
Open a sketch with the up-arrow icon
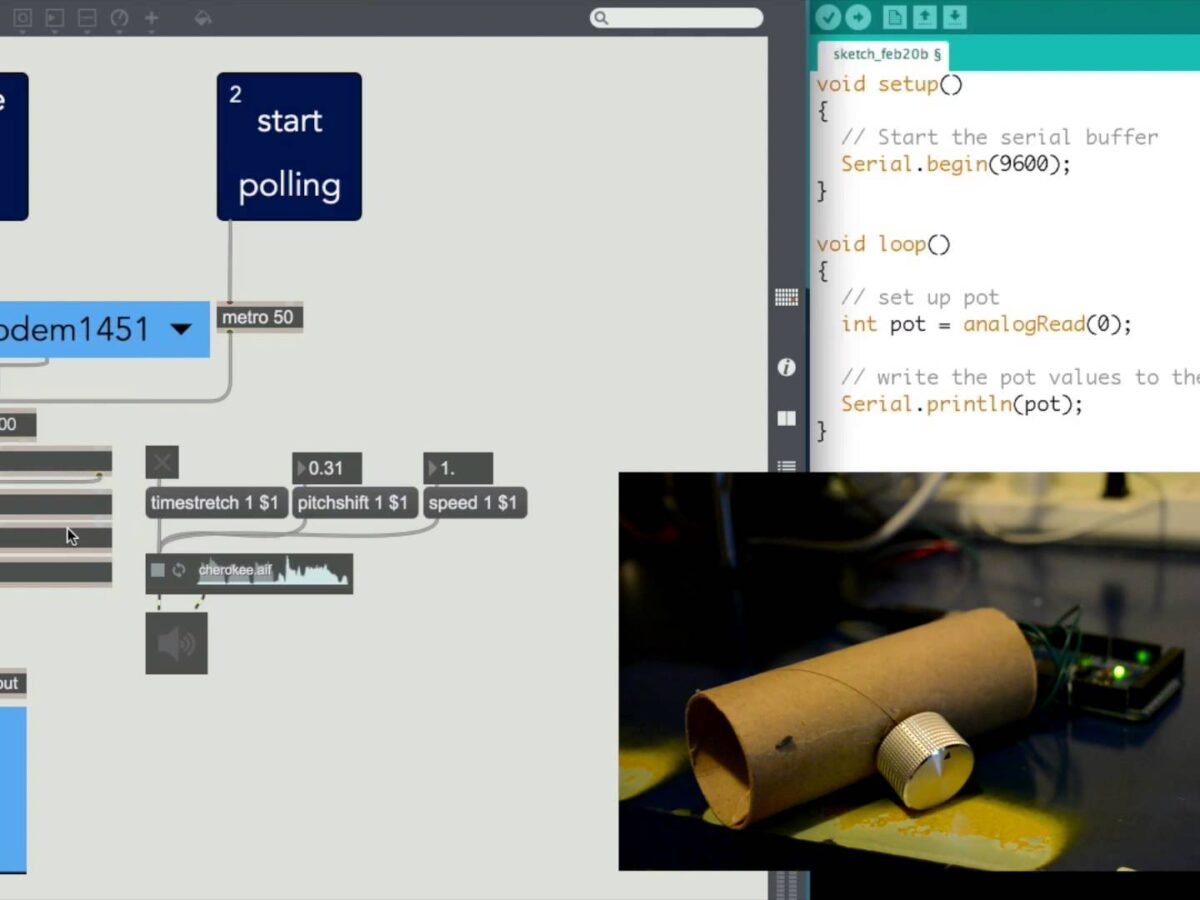925,17
